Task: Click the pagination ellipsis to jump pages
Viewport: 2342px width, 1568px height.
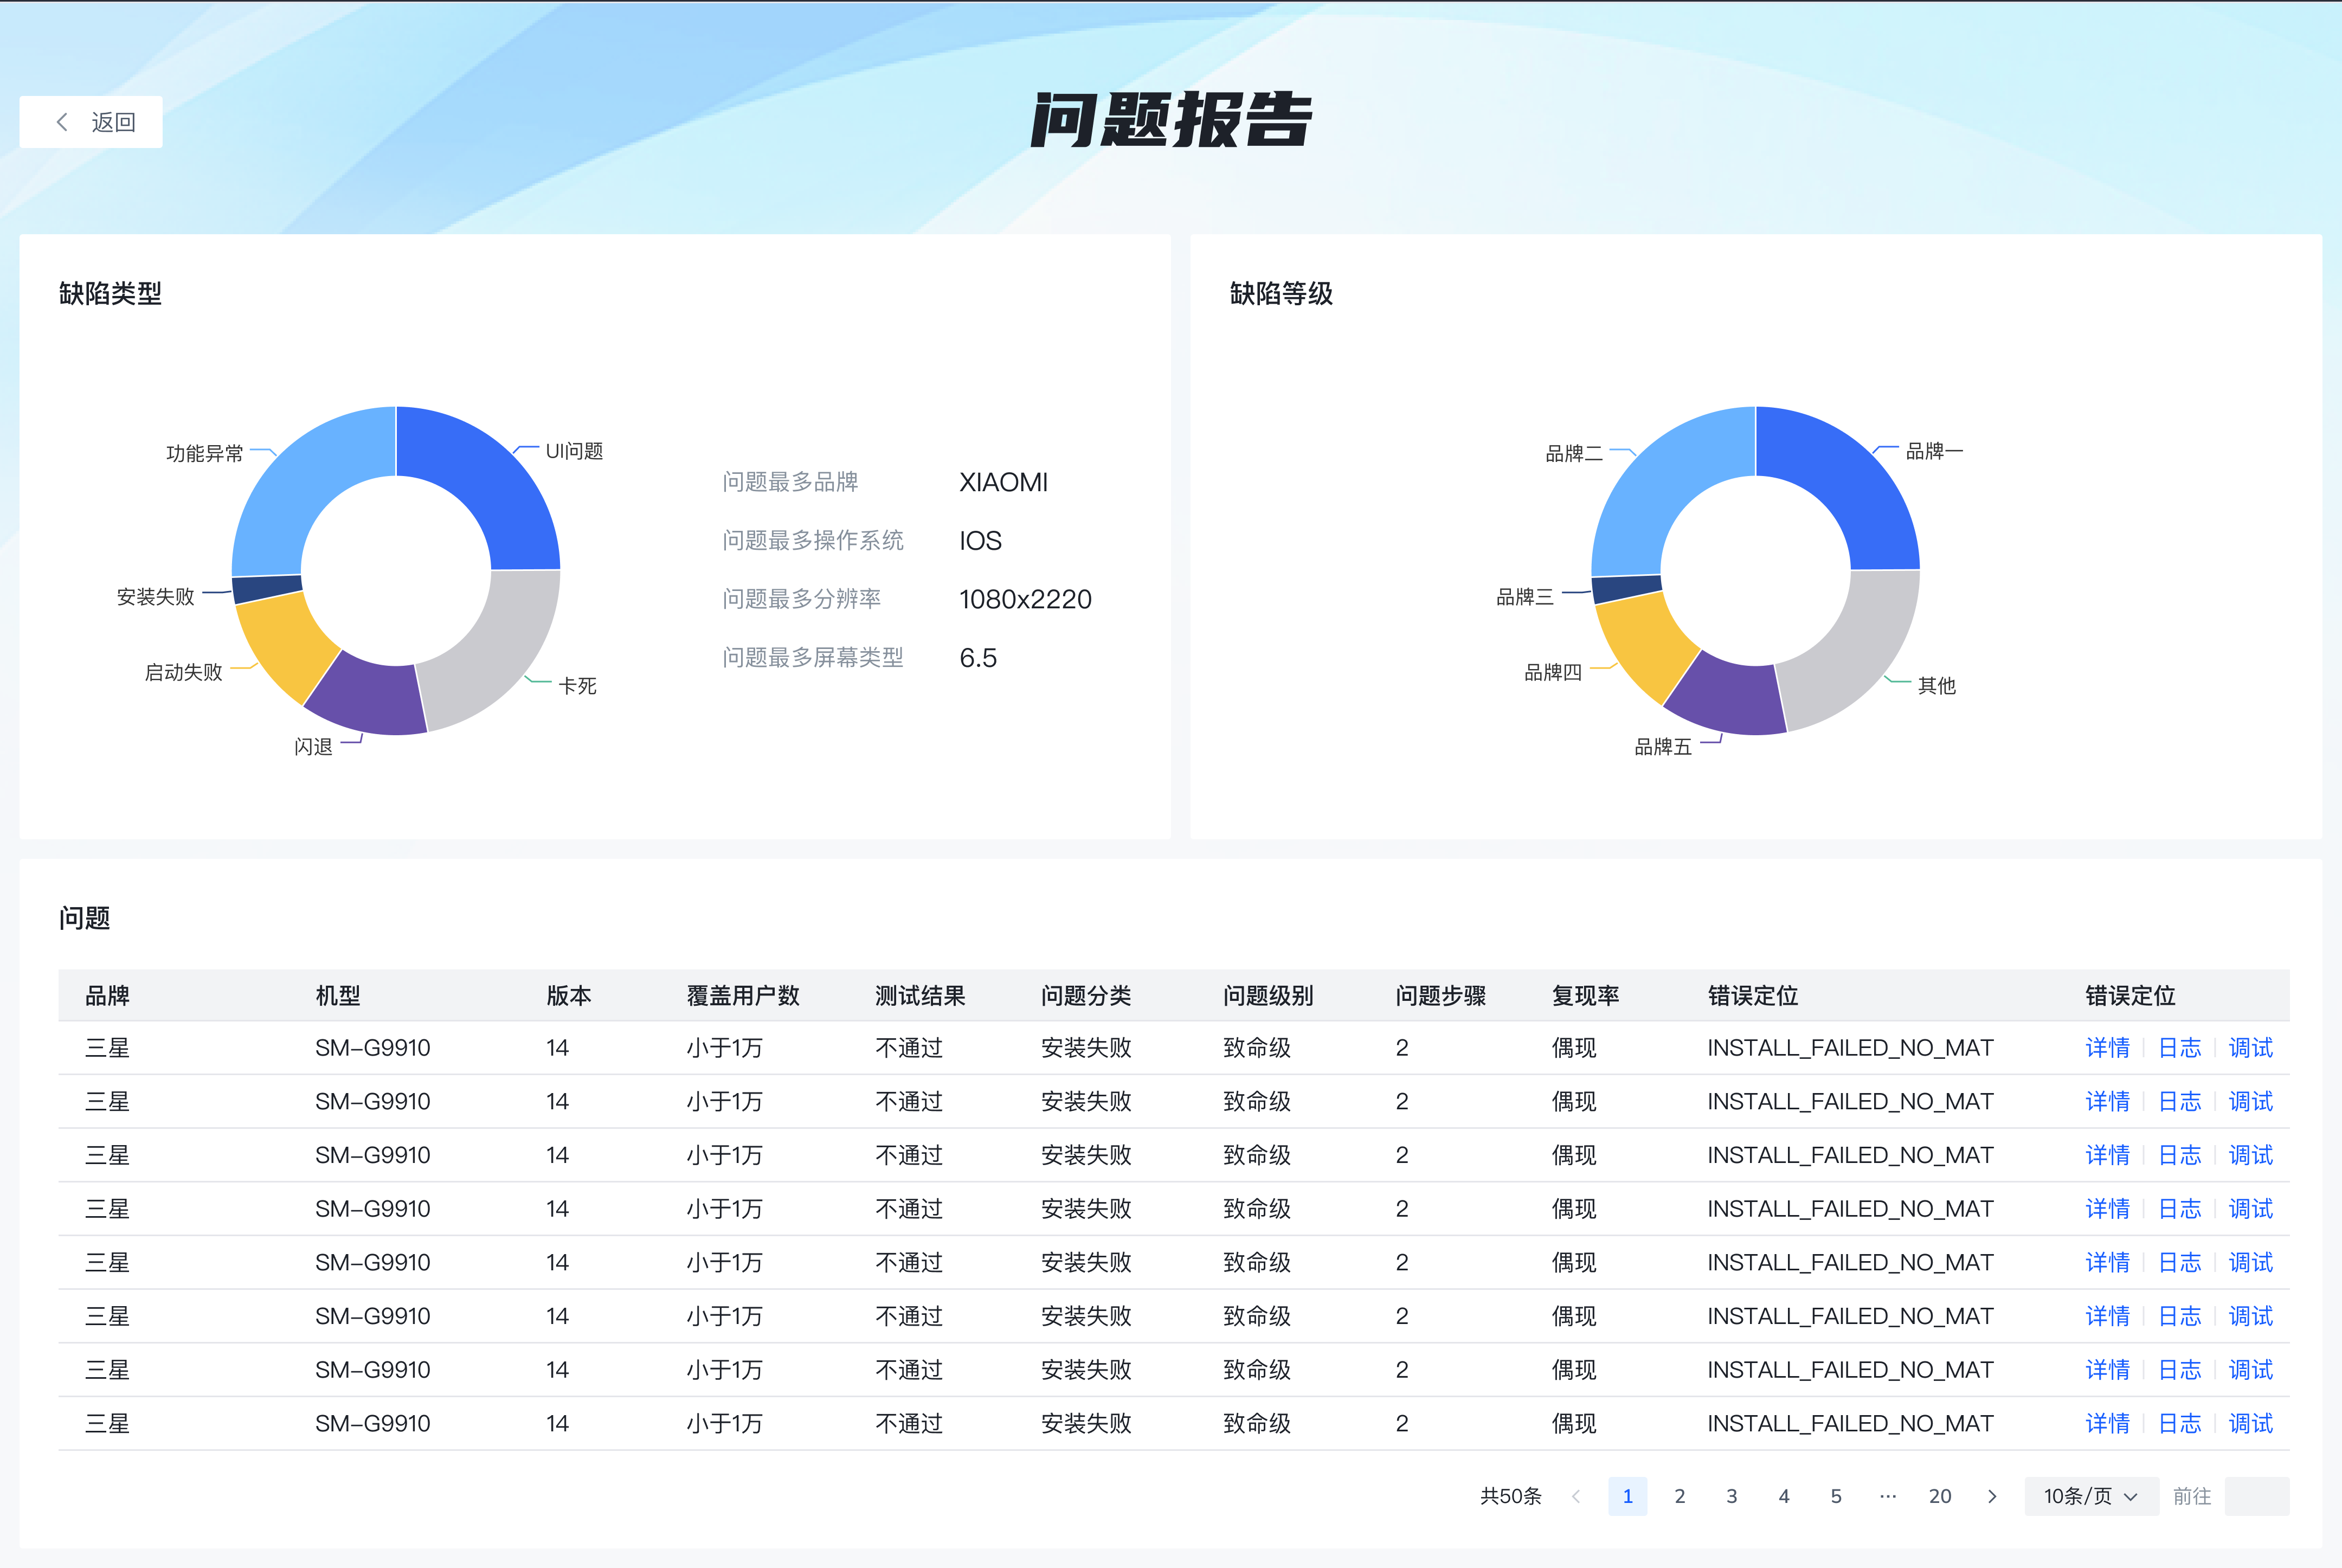Action: 1887,1496
